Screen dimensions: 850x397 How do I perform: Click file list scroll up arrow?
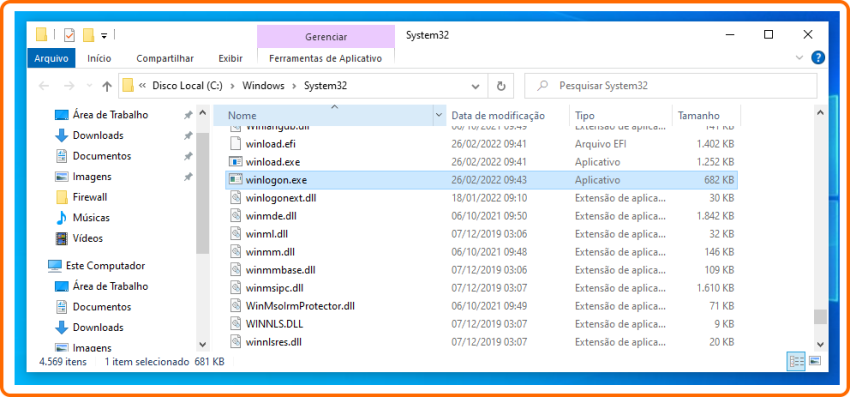[x=820, y=113]
